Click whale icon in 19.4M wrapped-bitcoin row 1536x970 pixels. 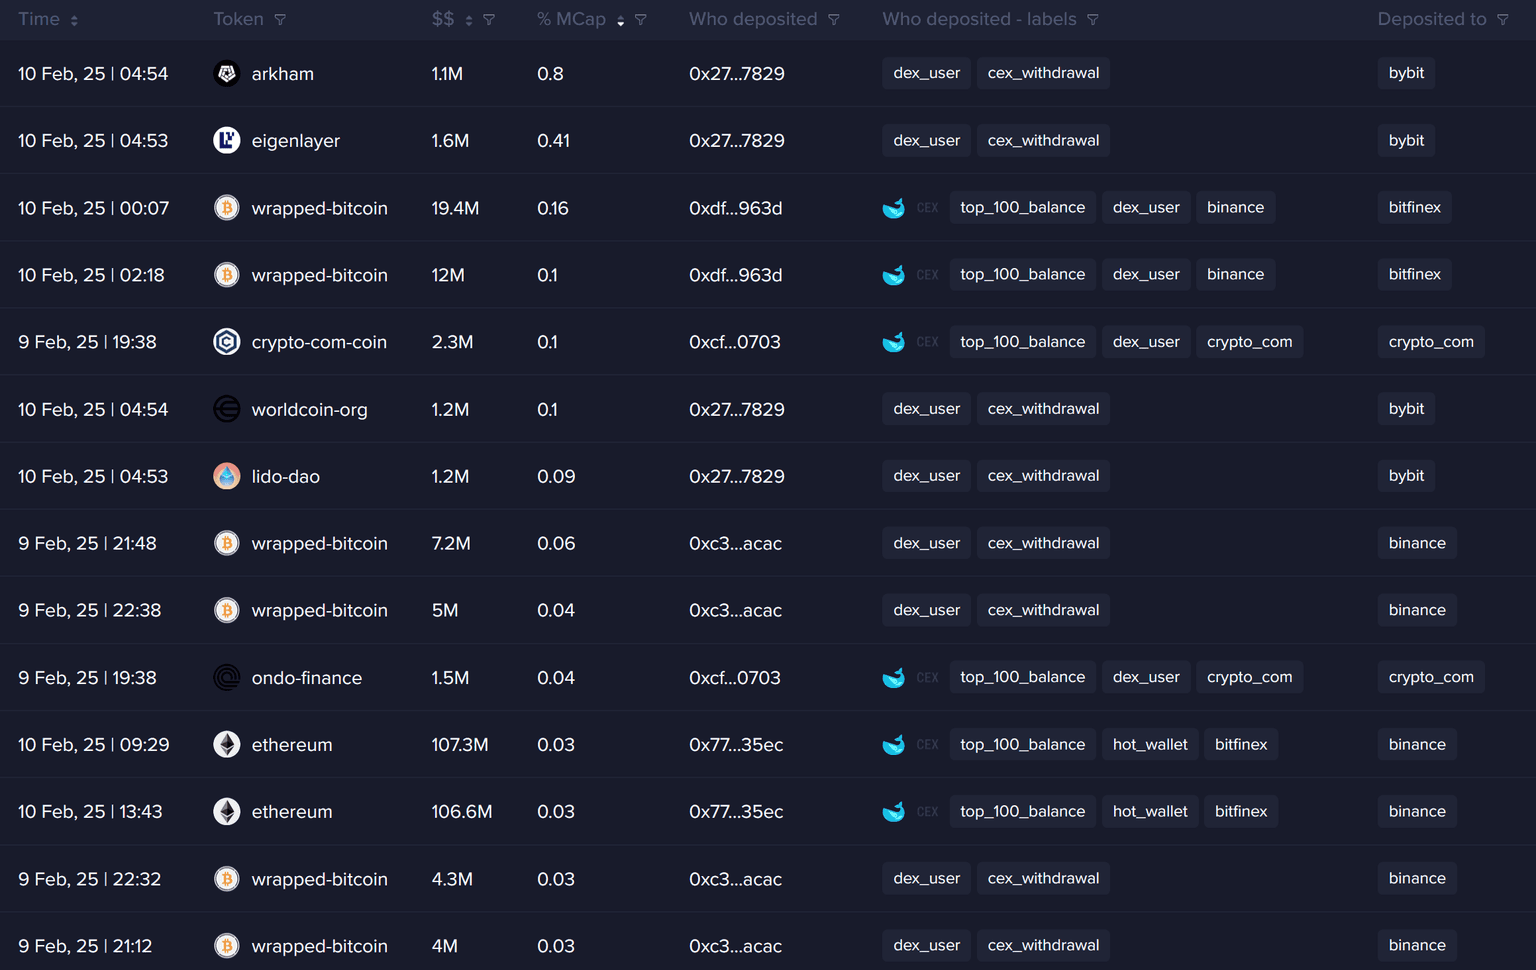click(893, 208)
